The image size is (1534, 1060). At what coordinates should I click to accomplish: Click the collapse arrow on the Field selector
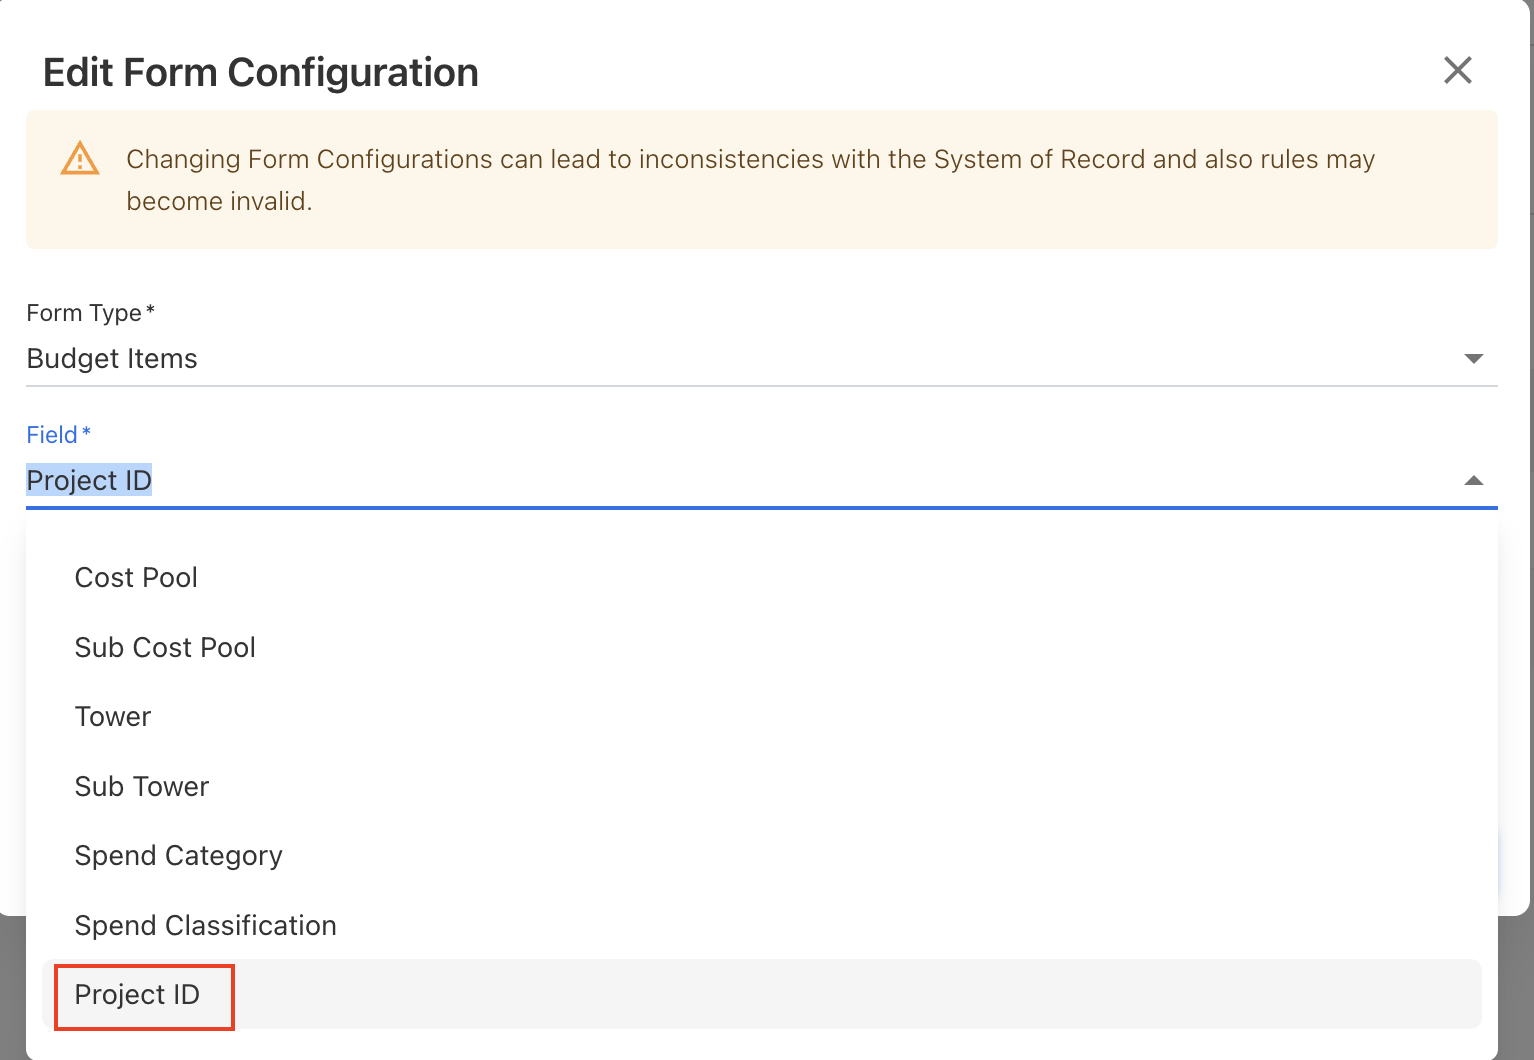click(1474, 481)
